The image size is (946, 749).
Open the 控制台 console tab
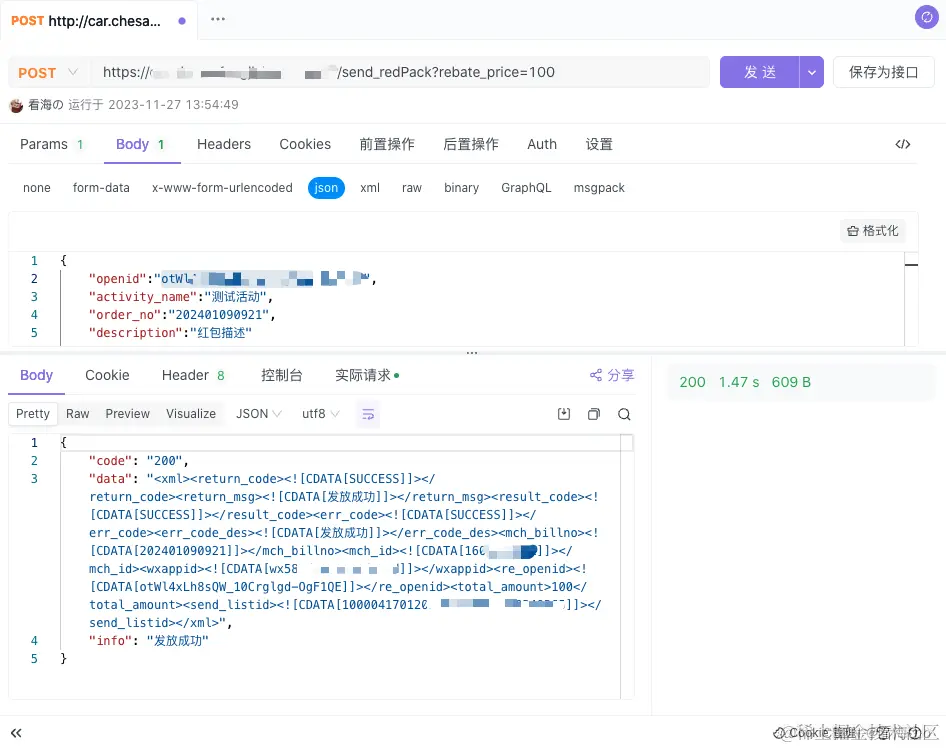[x=282, y=375]
